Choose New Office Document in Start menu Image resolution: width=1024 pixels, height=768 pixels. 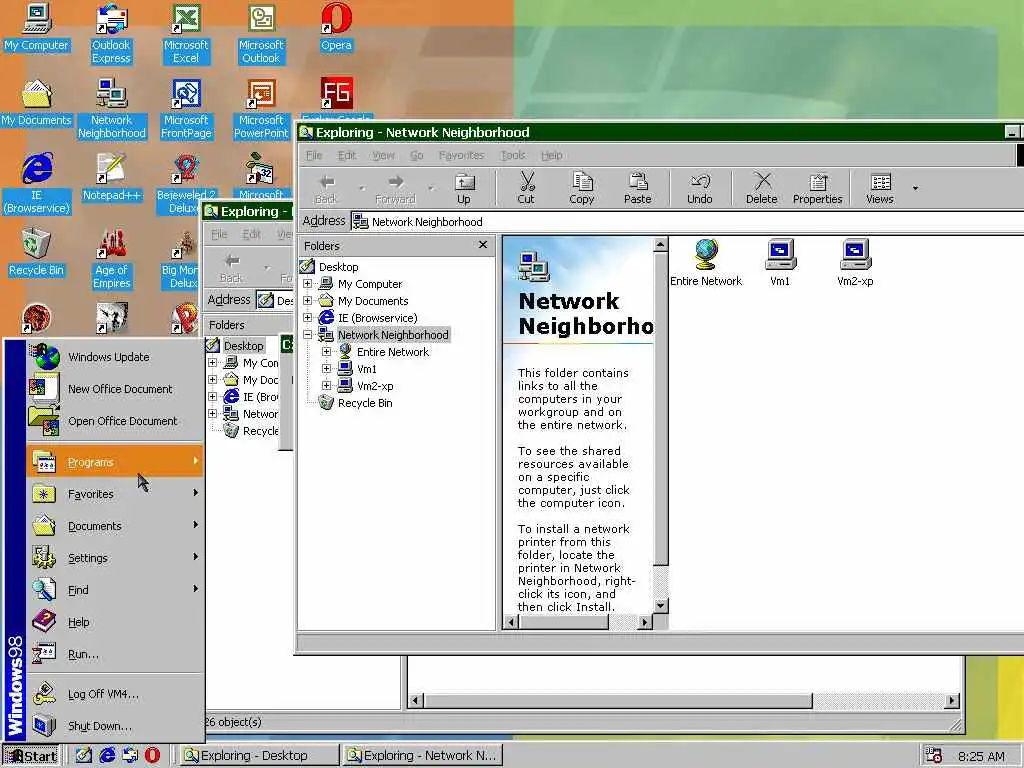116,389
